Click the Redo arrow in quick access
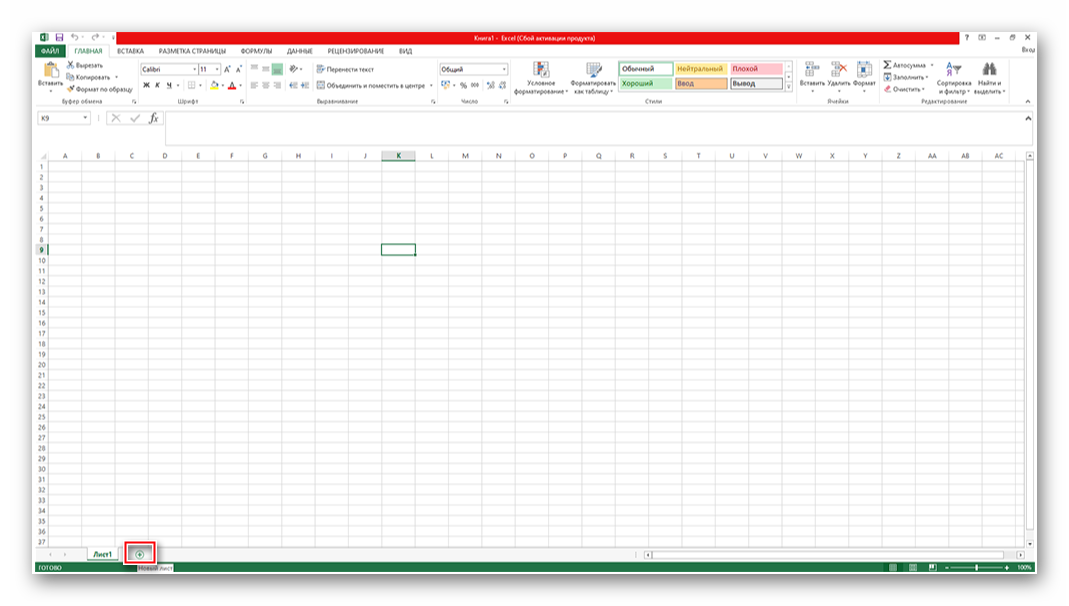Viewport: 1069px width, 606px height. click(95, 37)
